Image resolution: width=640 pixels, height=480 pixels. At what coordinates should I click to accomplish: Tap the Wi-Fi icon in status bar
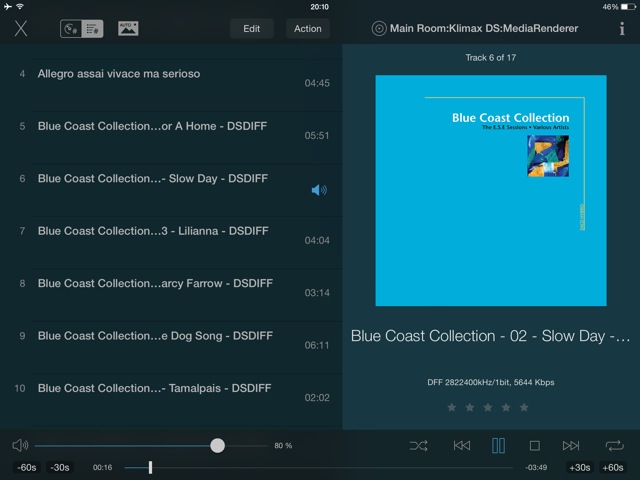pos(20,6)
